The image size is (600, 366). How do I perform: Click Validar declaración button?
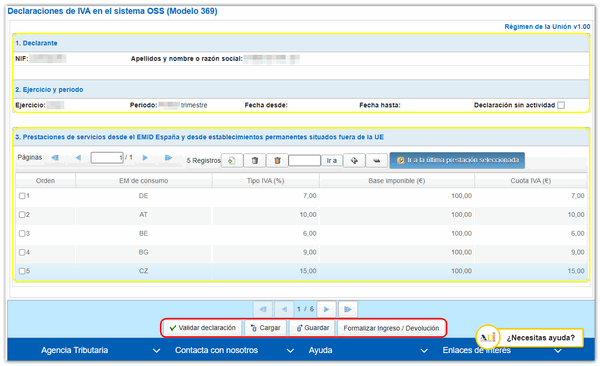[x=202, y=328]
